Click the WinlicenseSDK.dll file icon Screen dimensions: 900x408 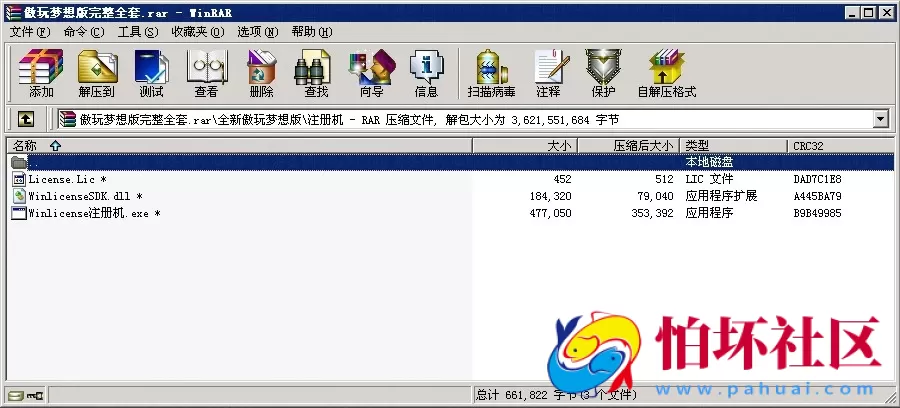[19, 196]
